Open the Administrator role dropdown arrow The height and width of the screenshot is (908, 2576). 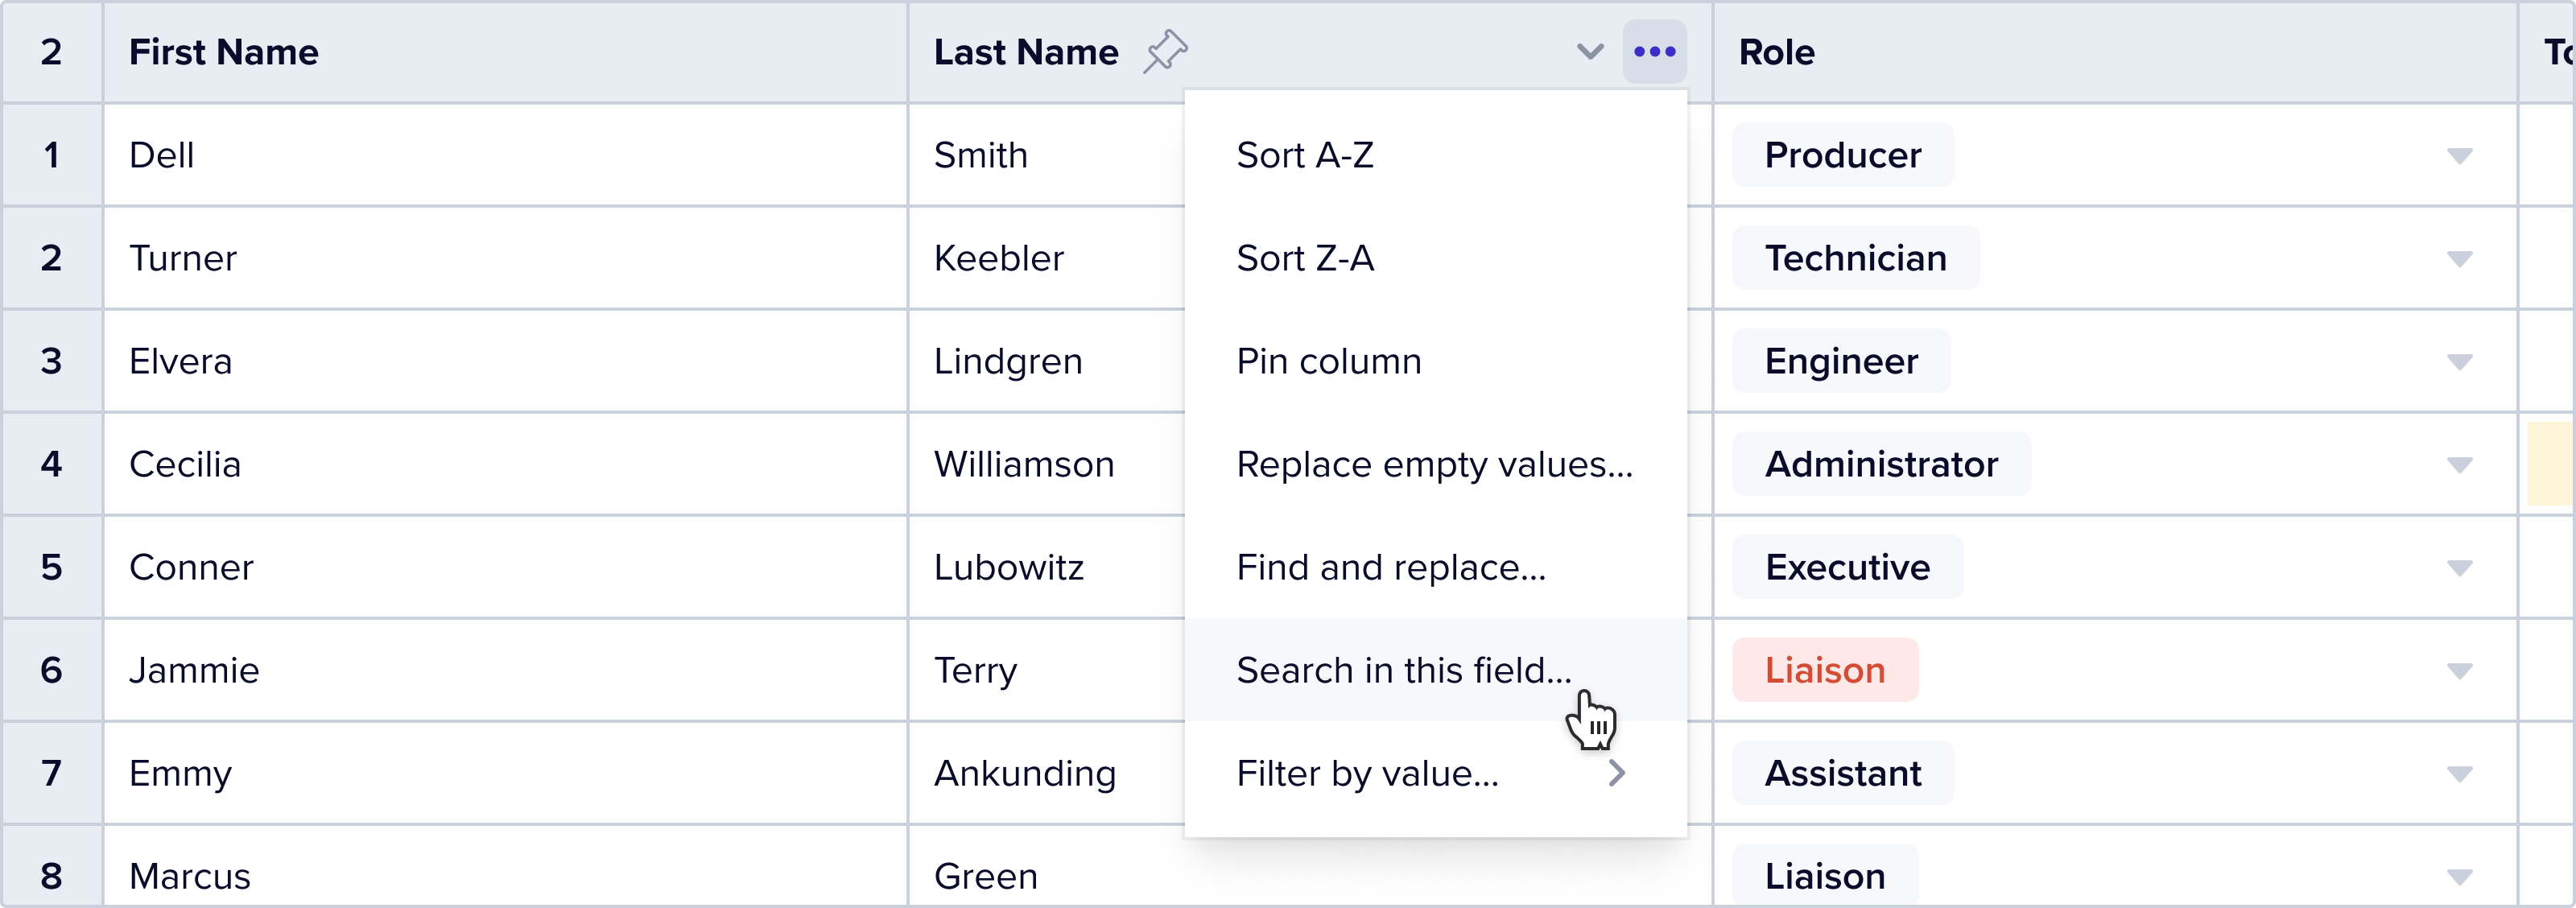pyautogui.click(x=2459, y=464)
